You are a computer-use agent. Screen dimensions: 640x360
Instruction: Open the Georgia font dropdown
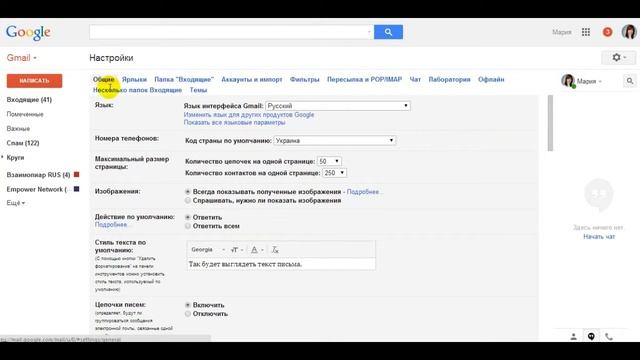(x=207, y=250)
